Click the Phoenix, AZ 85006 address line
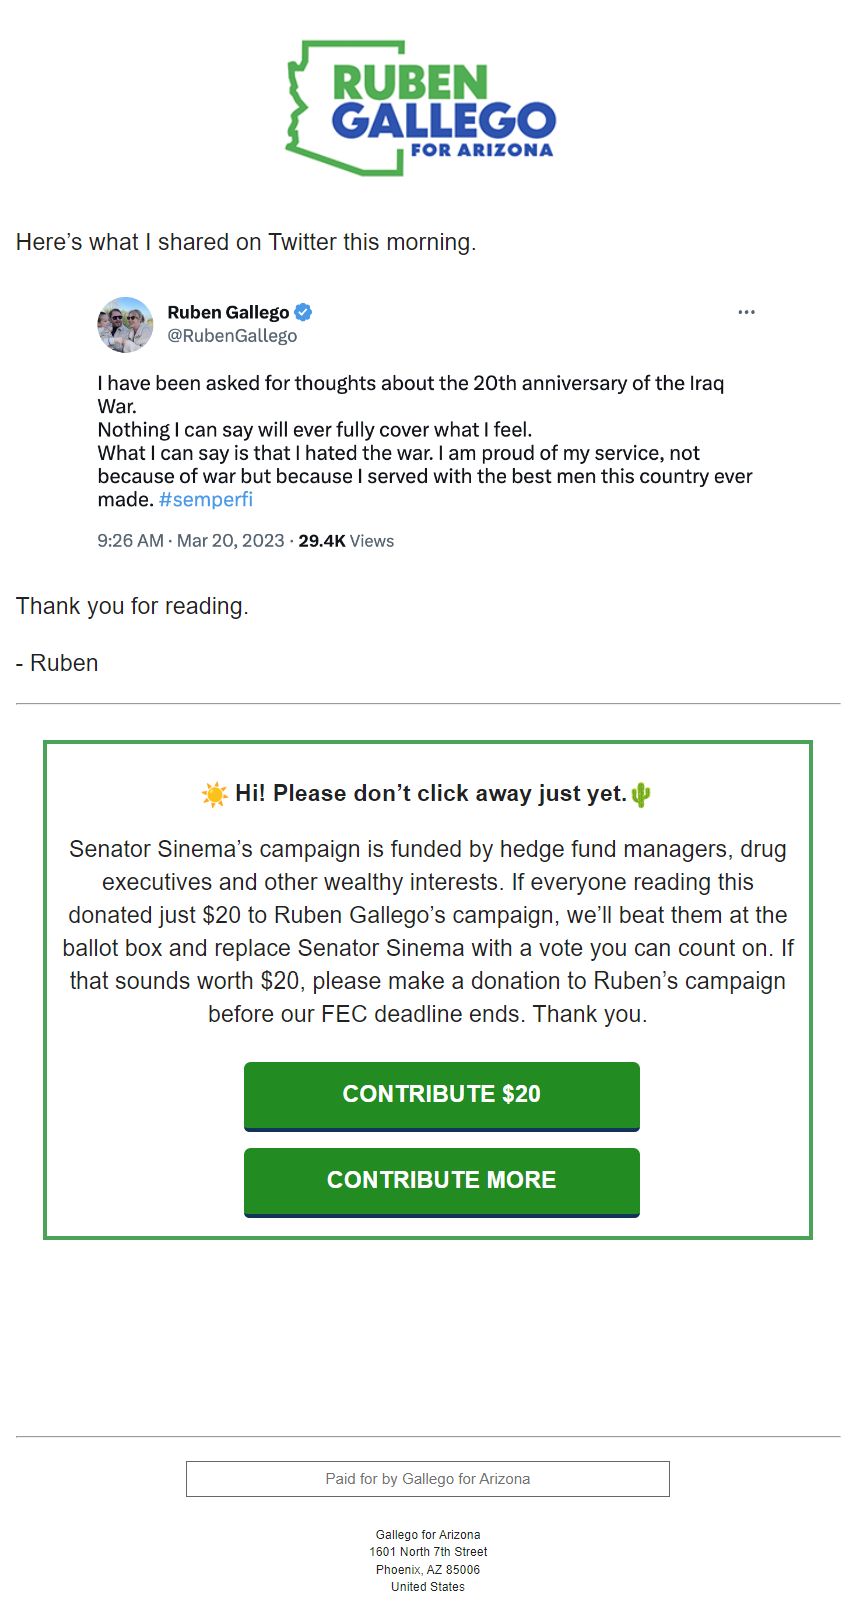 [428, 1570]
